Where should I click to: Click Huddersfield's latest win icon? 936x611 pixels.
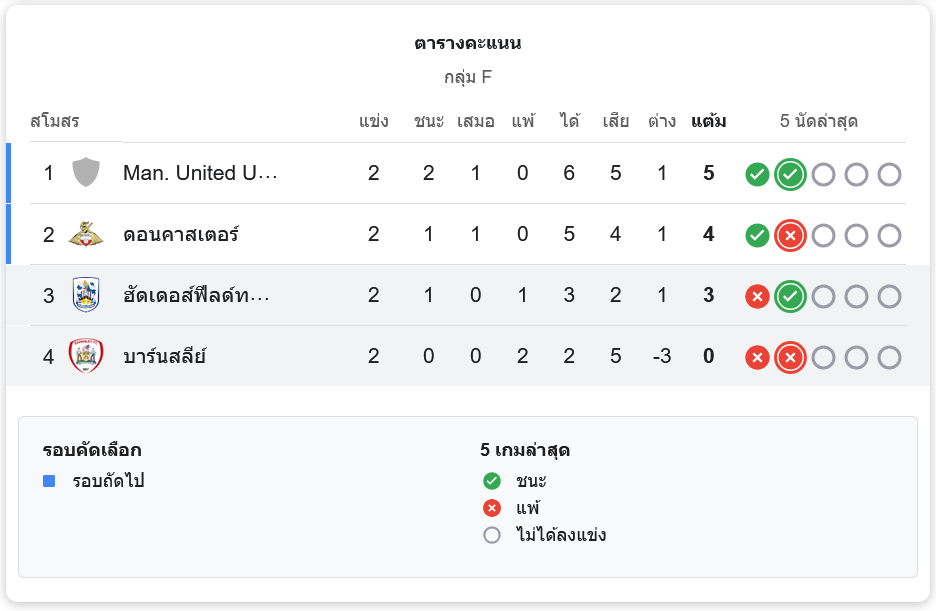(x=790, y=297)
